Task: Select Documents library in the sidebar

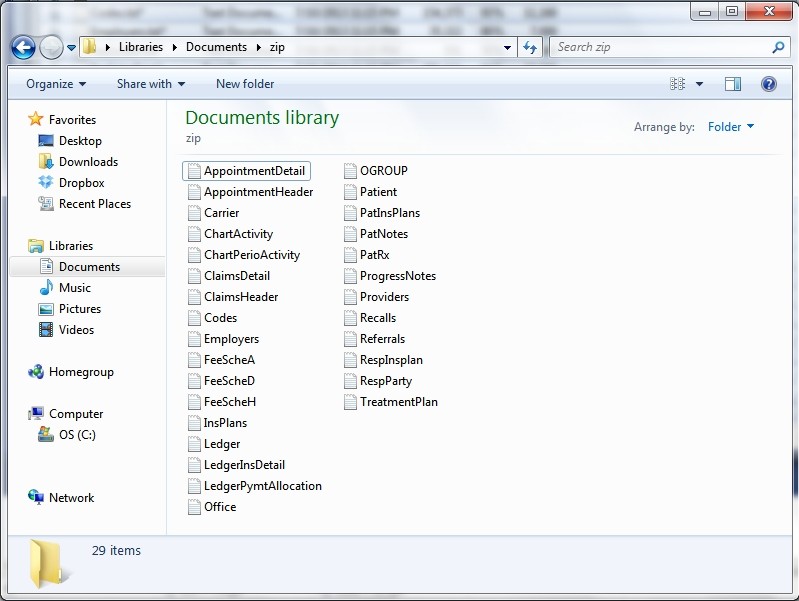Action: point(89,267)
